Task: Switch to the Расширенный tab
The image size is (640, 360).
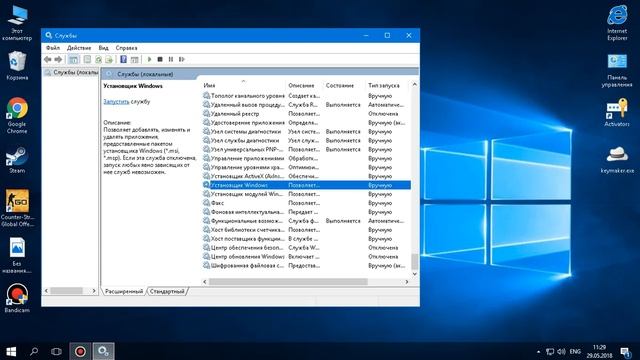Action: [x=124, y=291]
